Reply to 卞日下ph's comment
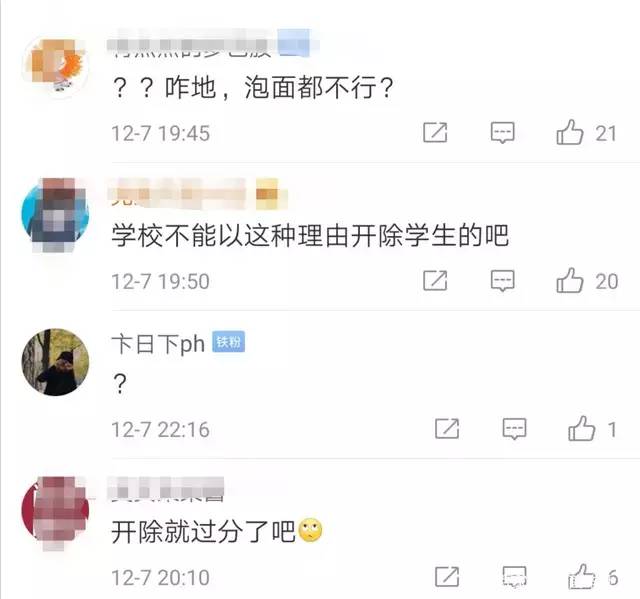This screenshot has height=599, width=640. [x=514, y=429]
